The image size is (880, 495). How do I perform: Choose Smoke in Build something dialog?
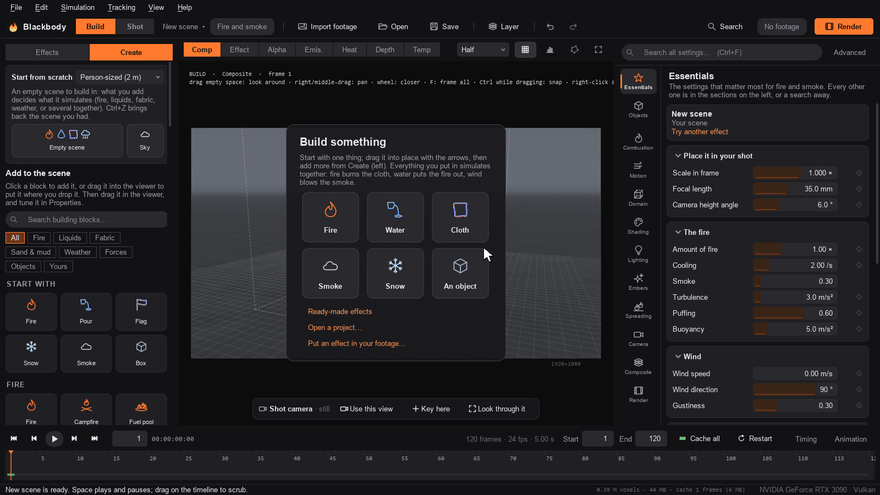pos(330,273)
